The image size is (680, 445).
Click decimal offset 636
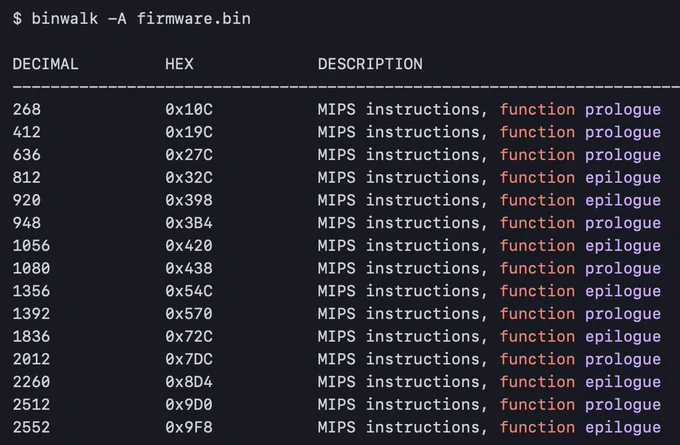(x=26, y=155)
